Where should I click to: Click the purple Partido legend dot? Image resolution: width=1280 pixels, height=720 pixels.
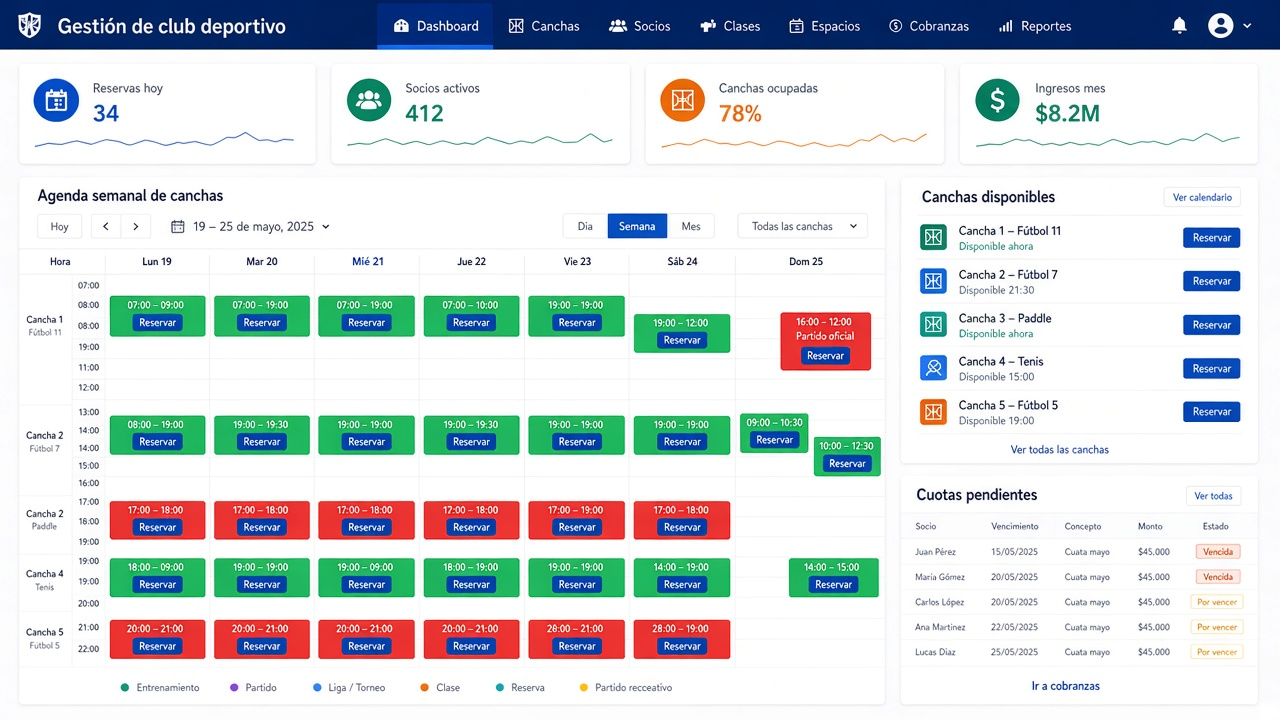point(235,688)
